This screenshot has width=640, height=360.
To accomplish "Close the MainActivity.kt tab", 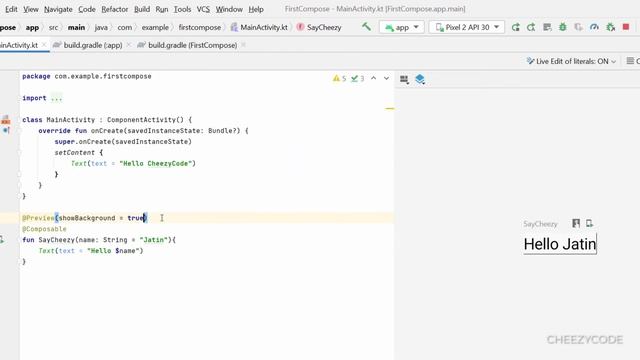I will click(44, 45).
